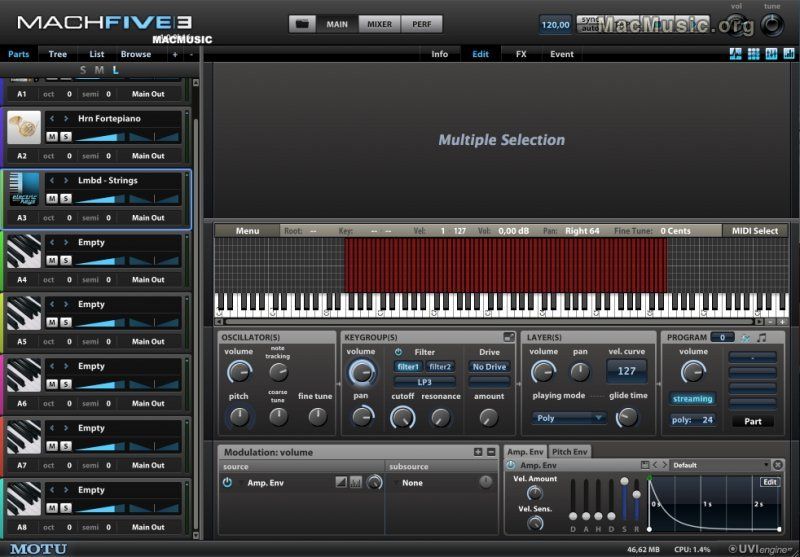Switch to the Pitch Env tab
Screen dimensions: 800x557
click(569, 451)
